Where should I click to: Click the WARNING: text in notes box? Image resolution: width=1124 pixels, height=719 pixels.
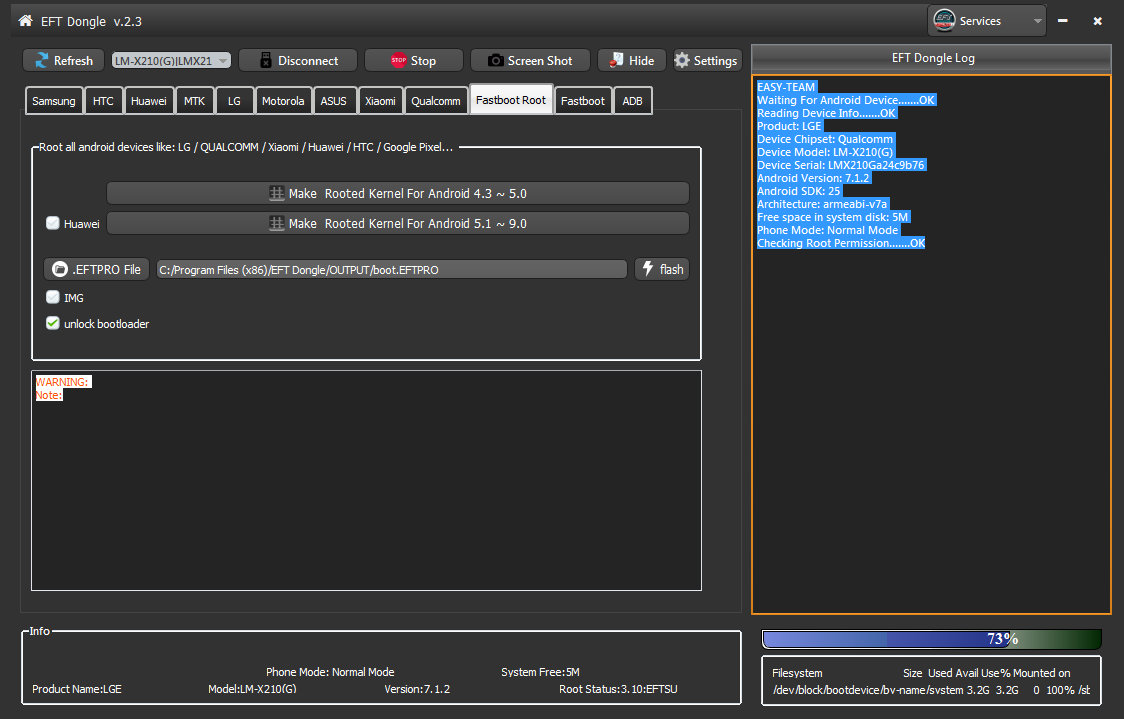(62, 382)
